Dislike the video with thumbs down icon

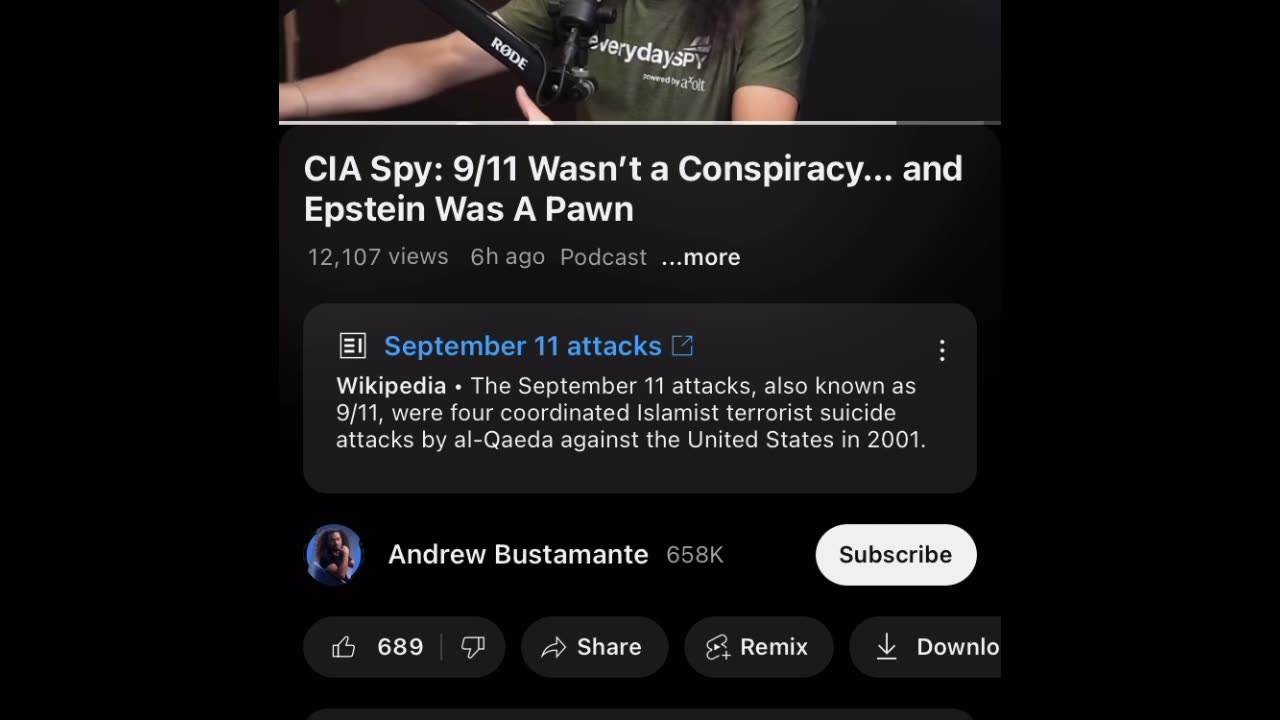[x=473, y=648]
